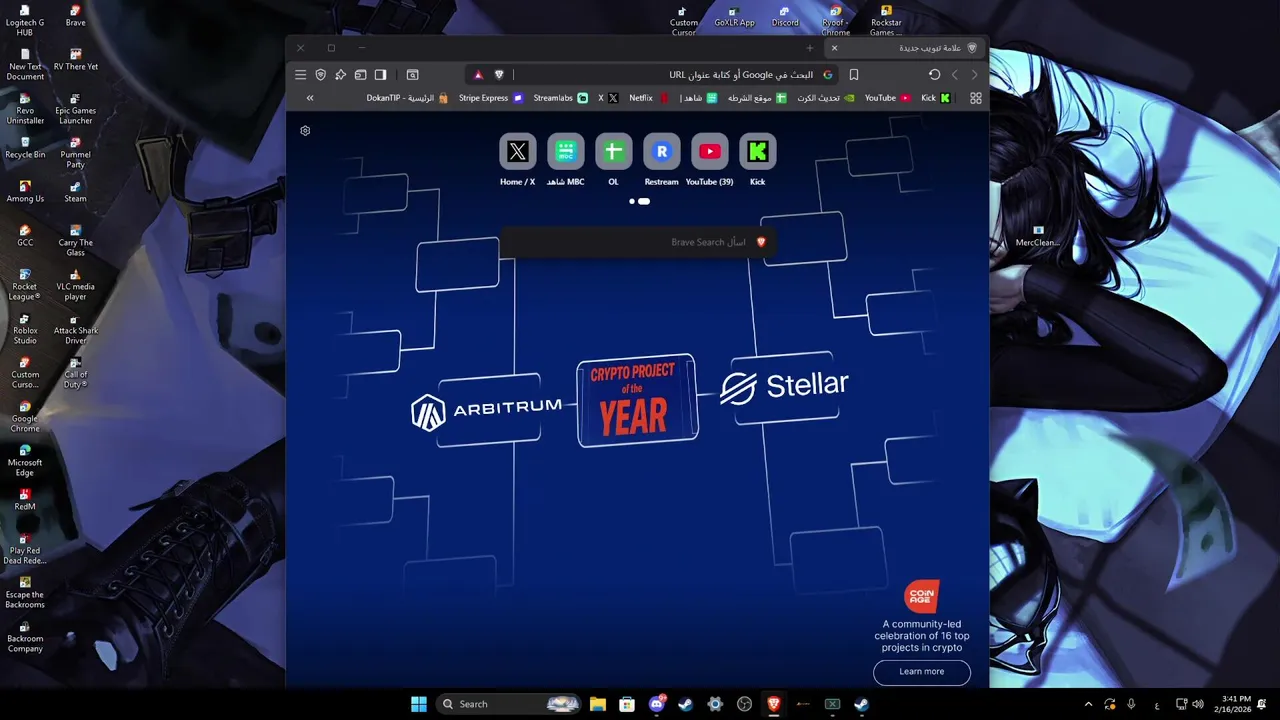Screen dimensions: 1280x720
Task: Open the Brave main hamburger menu
Action: 300,75
